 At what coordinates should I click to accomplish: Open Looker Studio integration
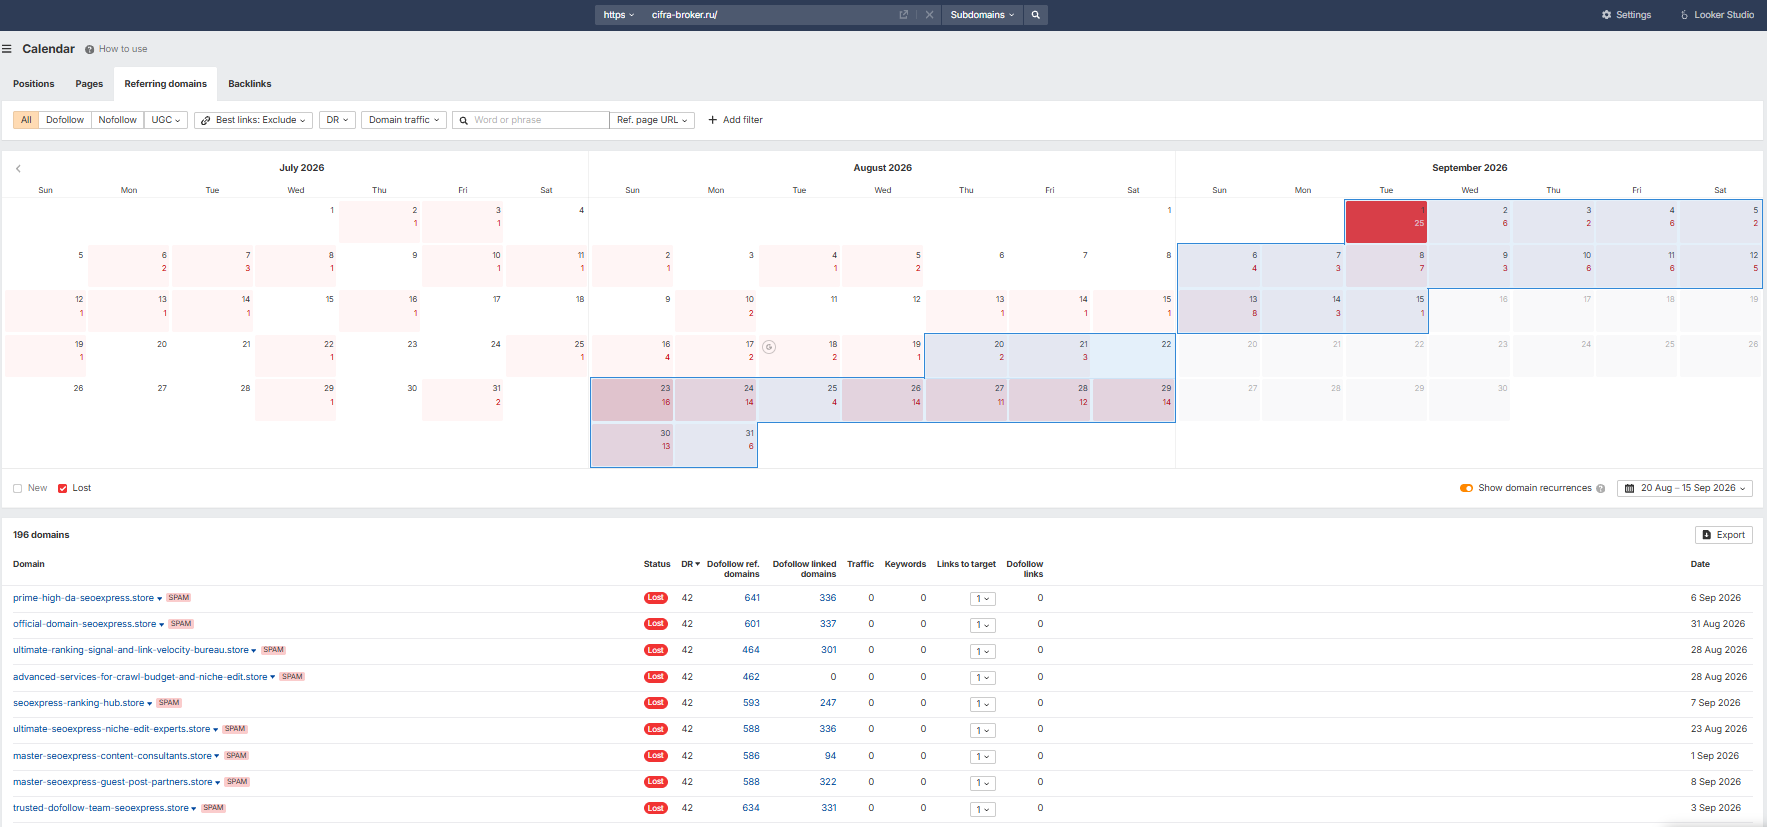pyautogui.click(x=1717, y=15)
